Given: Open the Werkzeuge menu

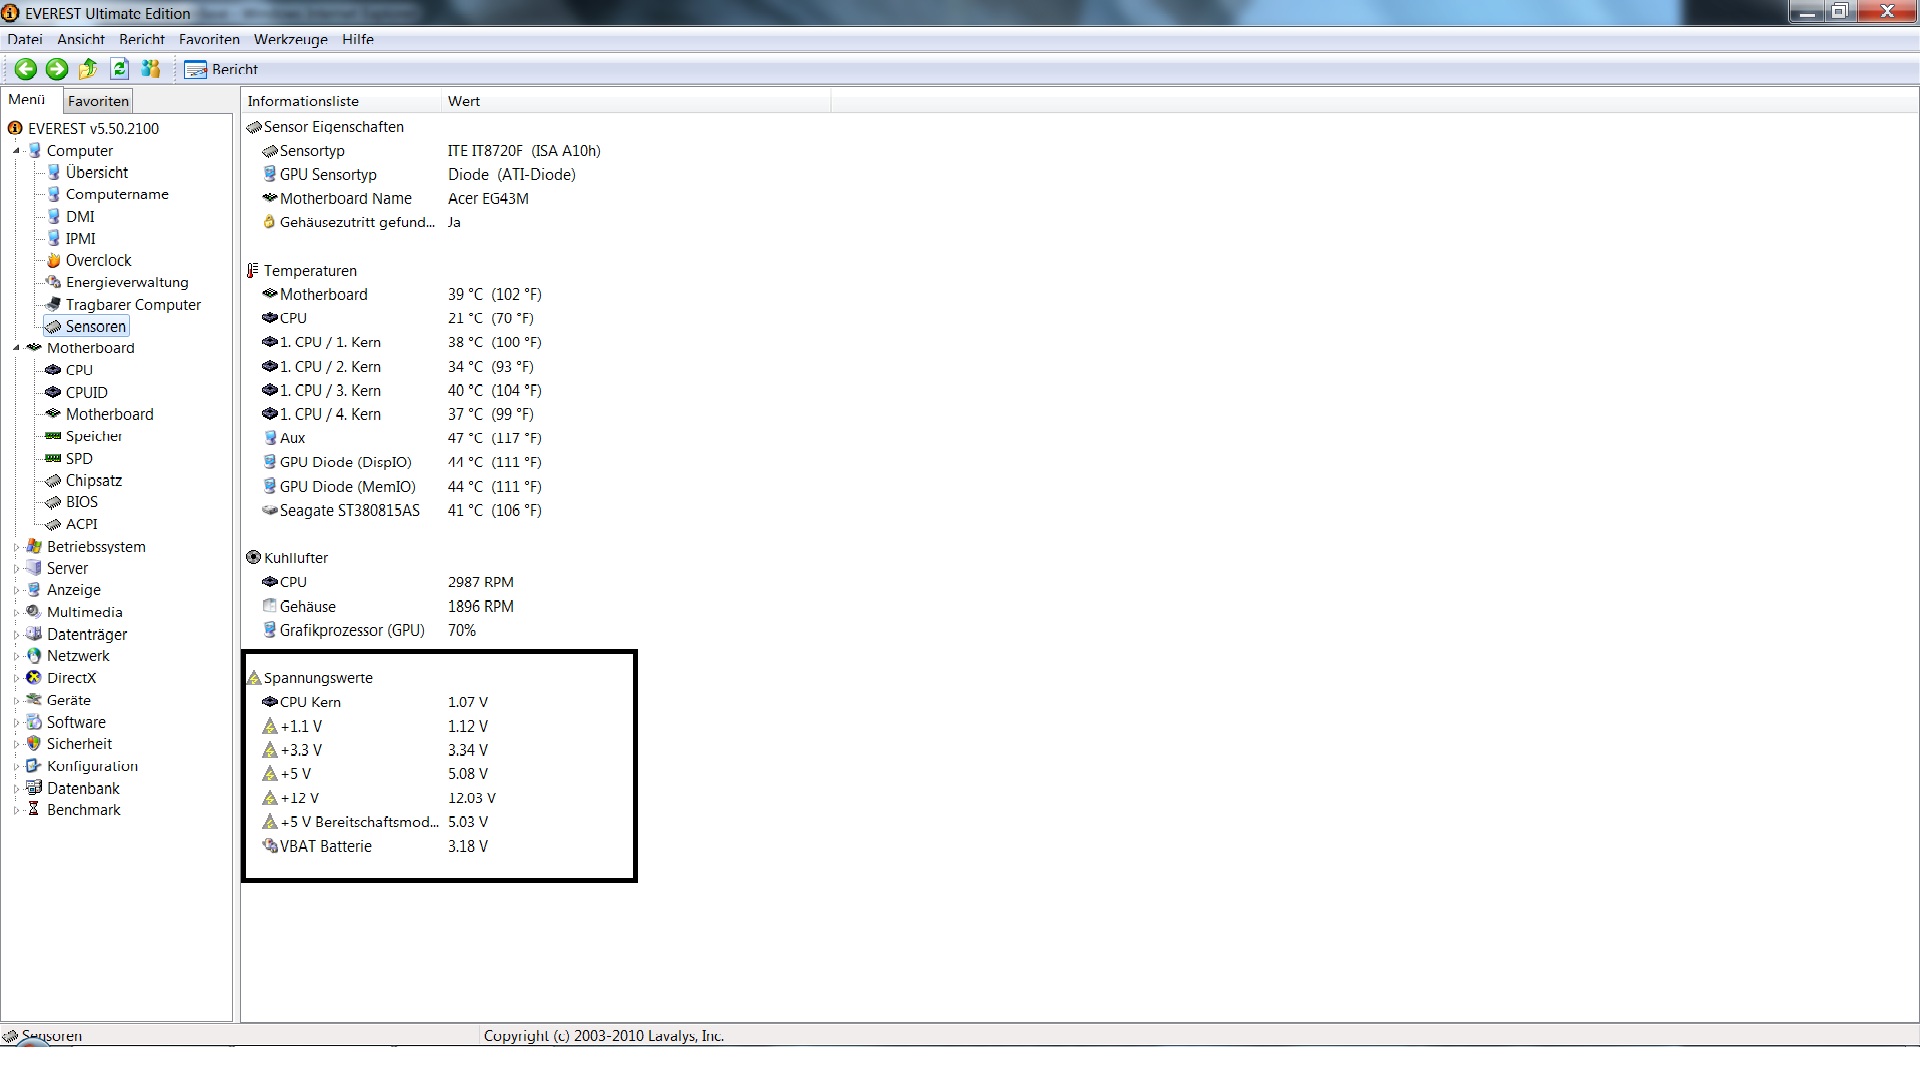Looking at the screenshot, I should [290, 40].
